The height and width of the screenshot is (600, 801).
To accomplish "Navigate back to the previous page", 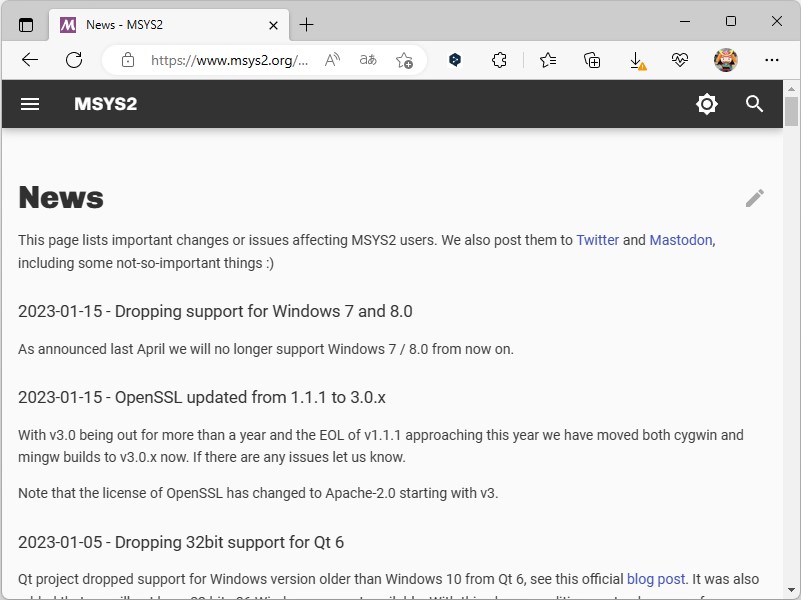I will tap(29, 60).
